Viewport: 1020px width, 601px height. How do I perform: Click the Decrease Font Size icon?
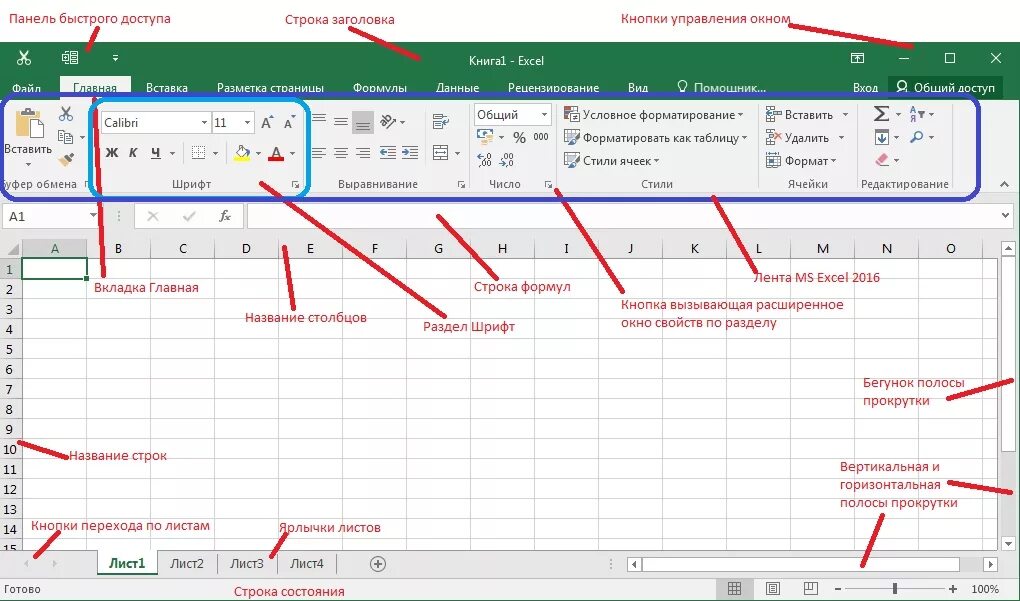pyautogui.click(x=289, y=122)
